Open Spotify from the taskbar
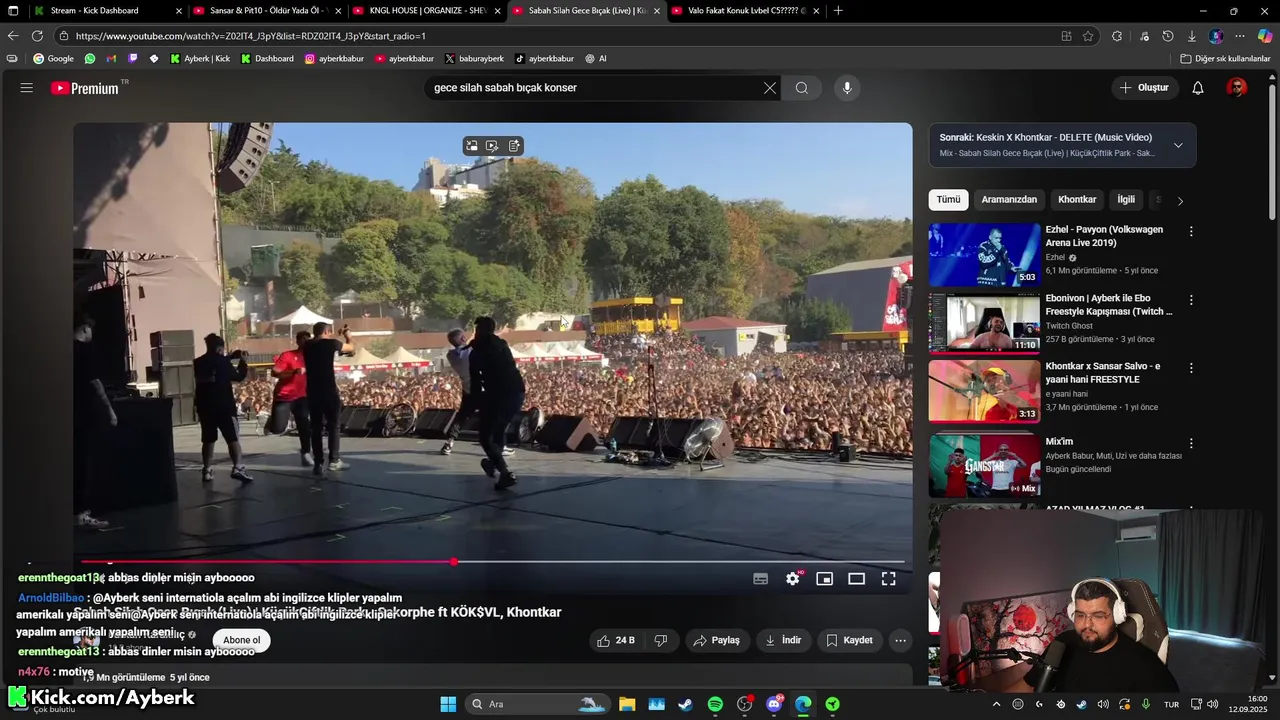The image size is (1280, 720). [715, 704]
